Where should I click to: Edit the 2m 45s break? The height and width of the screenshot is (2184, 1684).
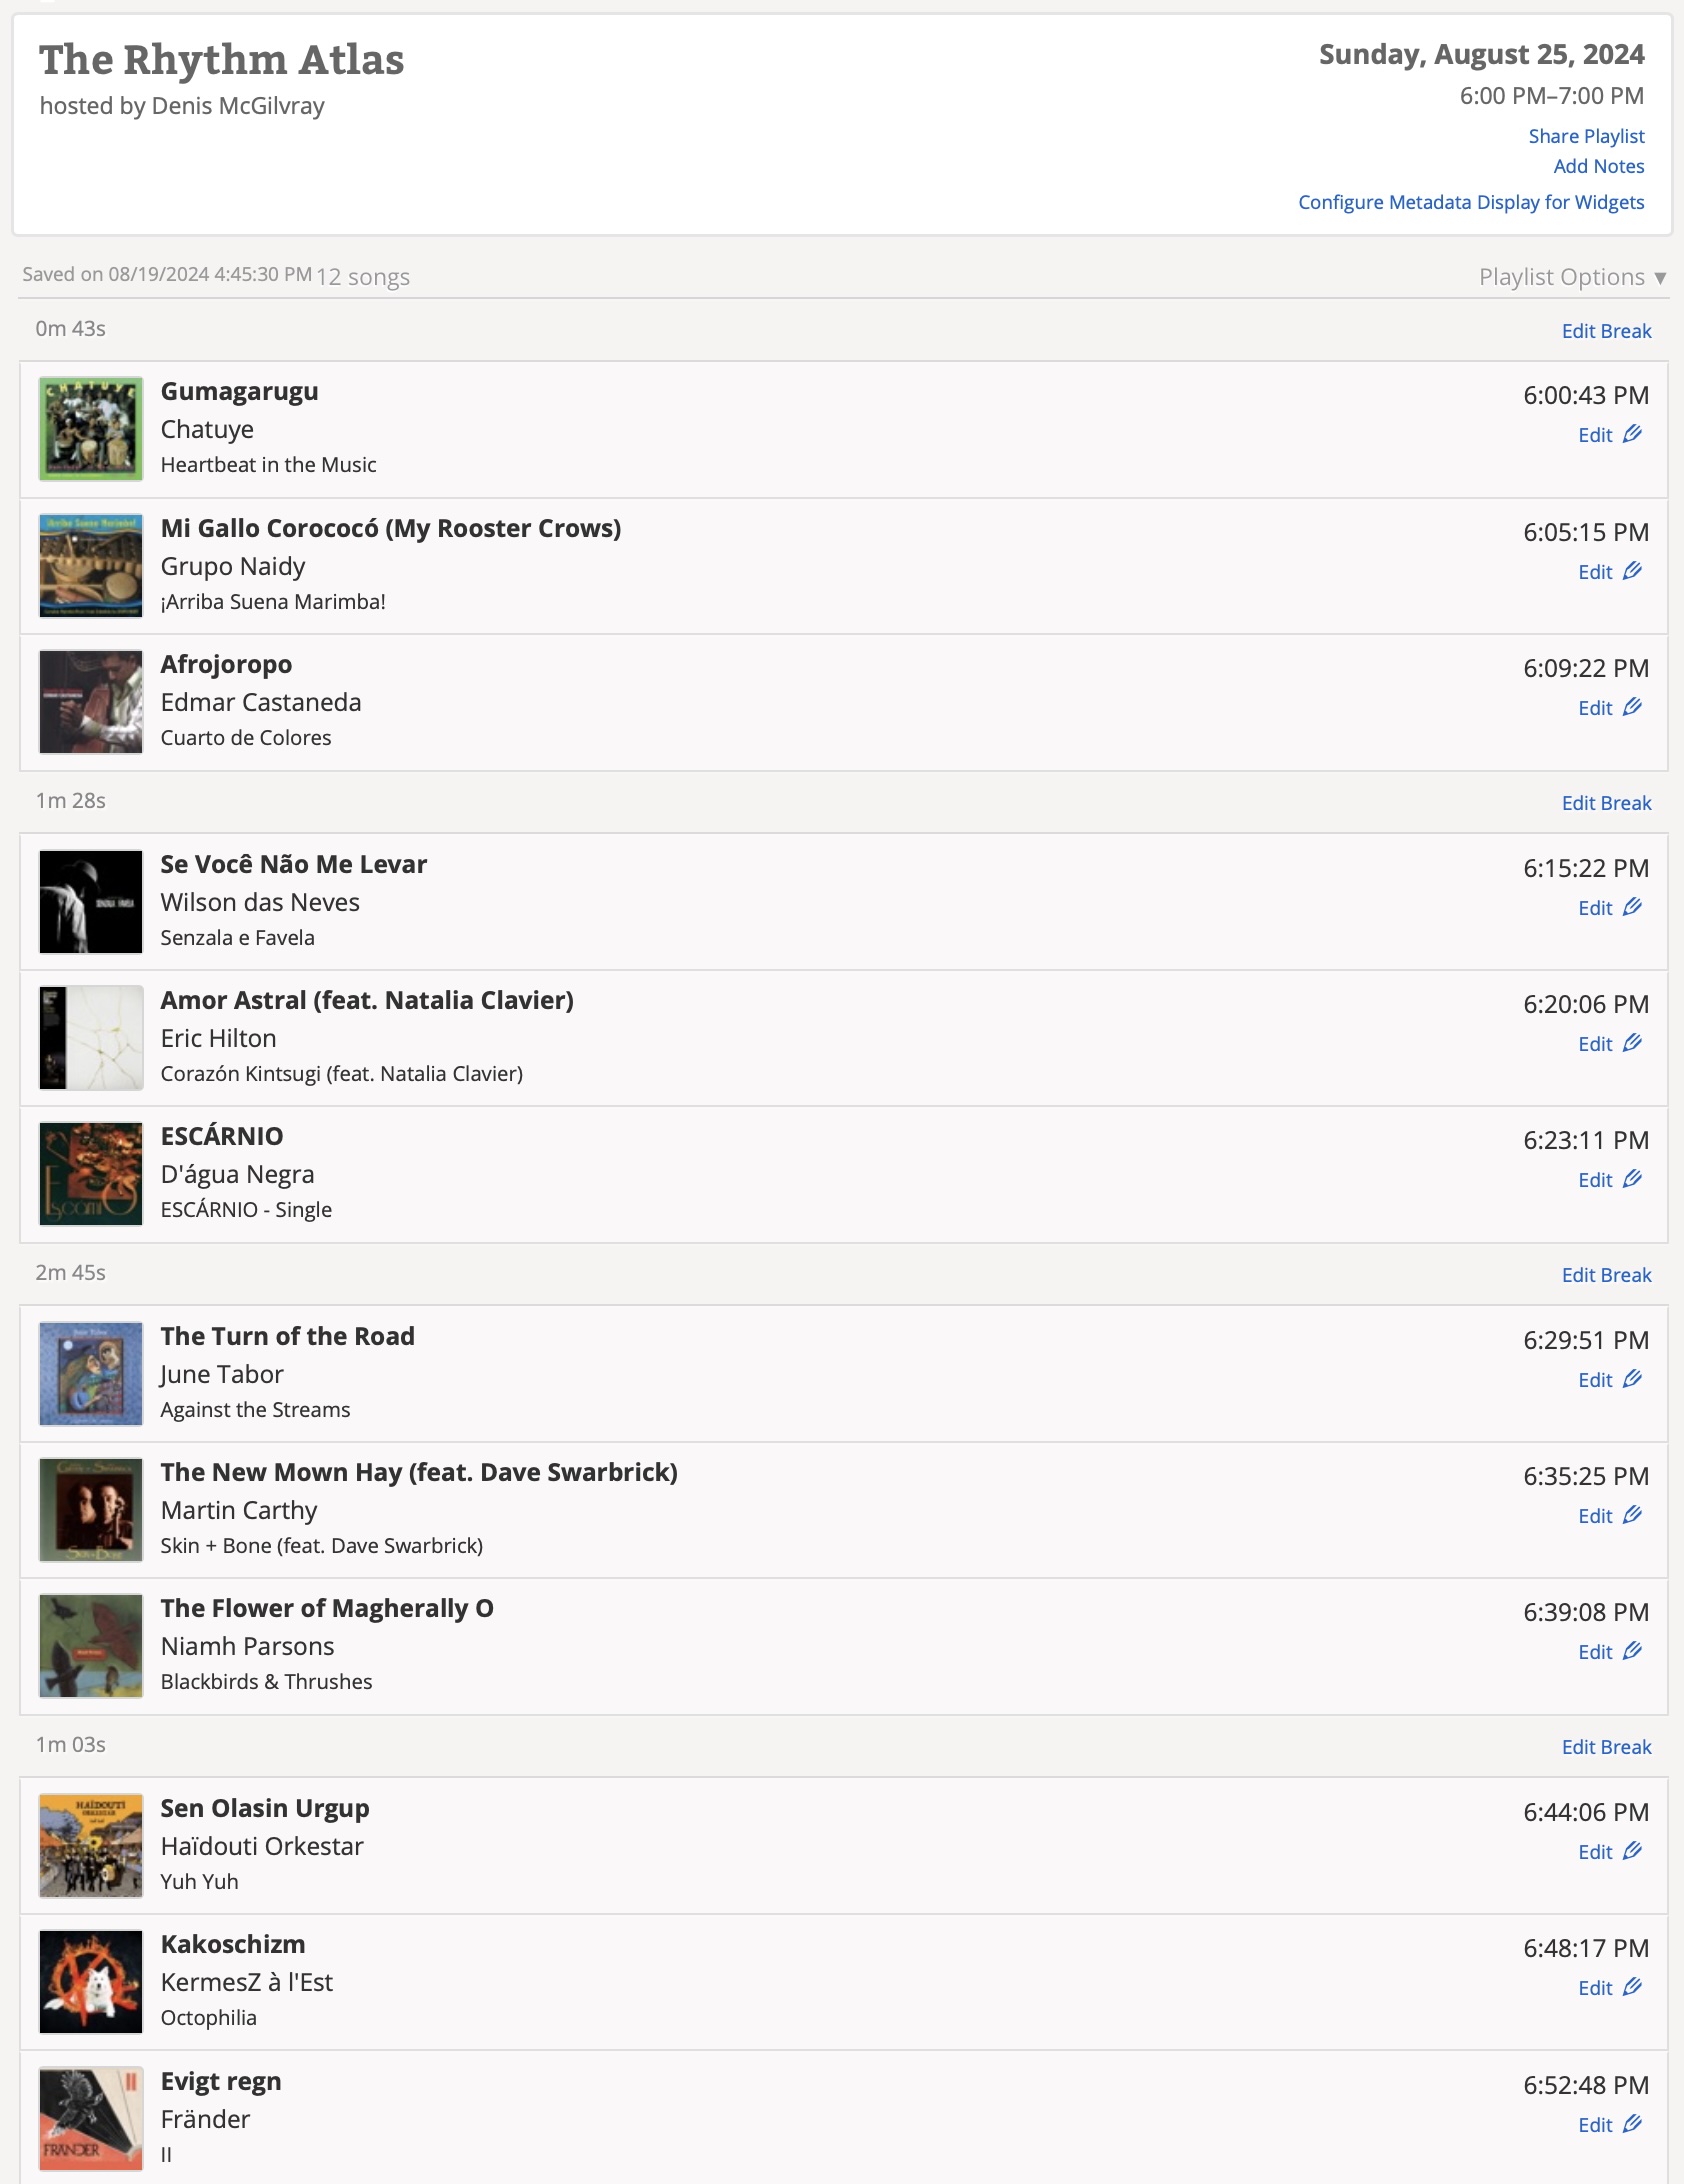coord(1606,1275)
